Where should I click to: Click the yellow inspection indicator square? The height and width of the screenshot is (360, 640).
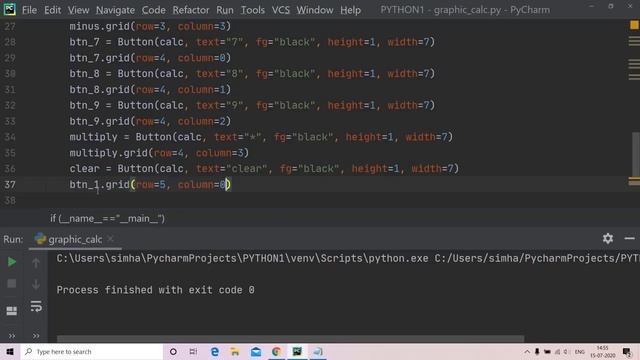(x=634, y=25)
